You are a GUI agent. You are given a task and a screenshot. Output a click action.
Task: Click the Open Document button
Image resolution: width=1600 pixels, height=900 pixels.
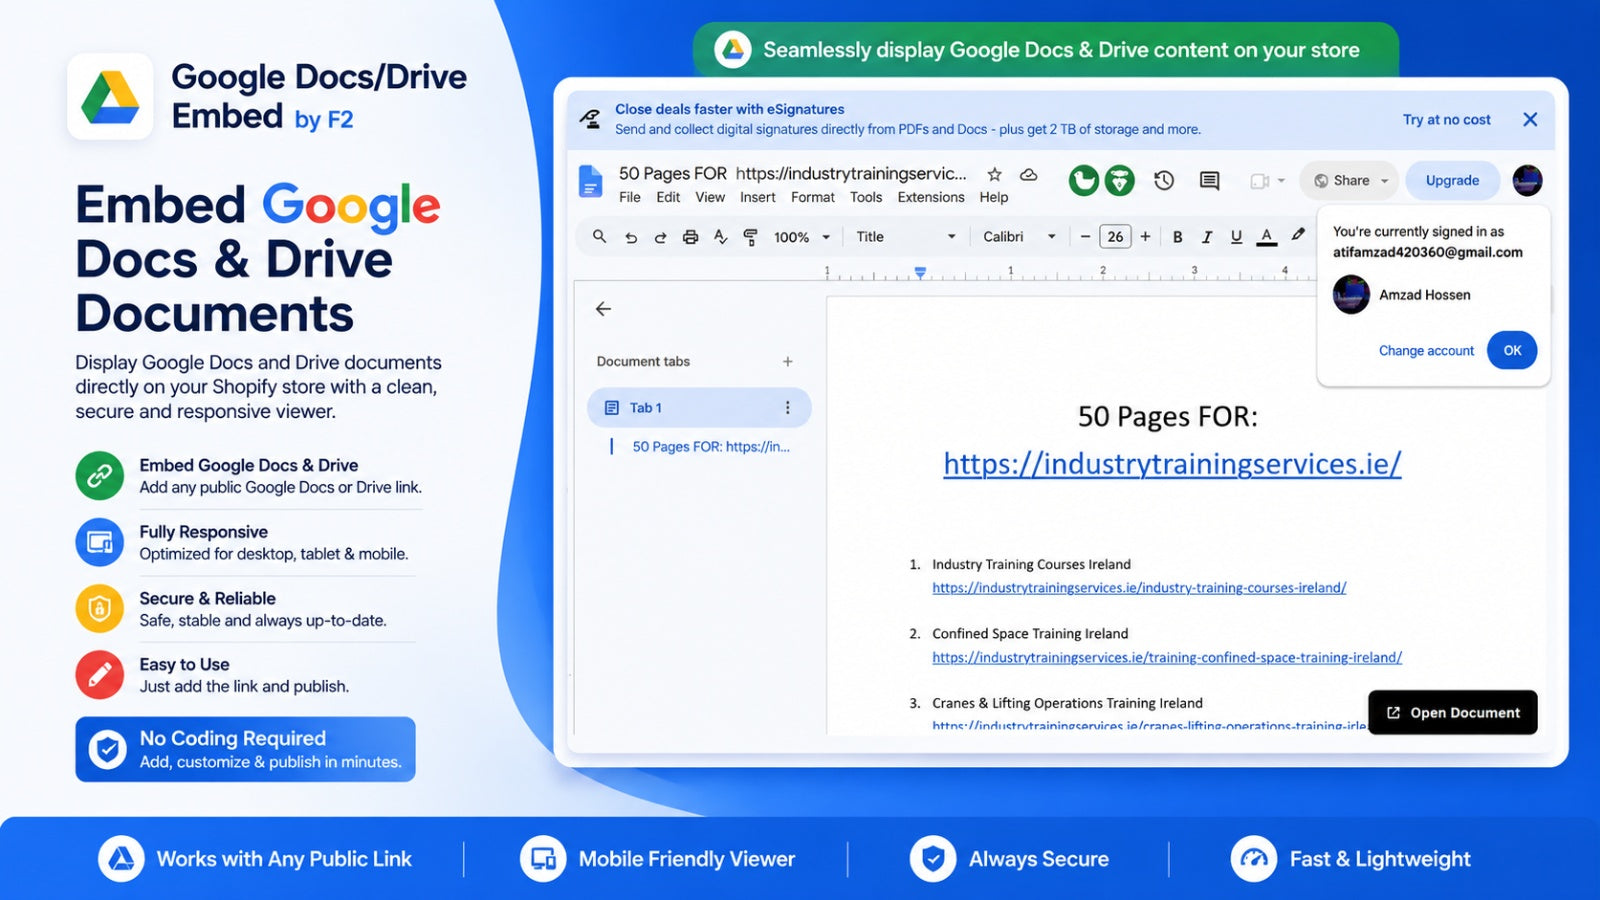coord(1452,712)
